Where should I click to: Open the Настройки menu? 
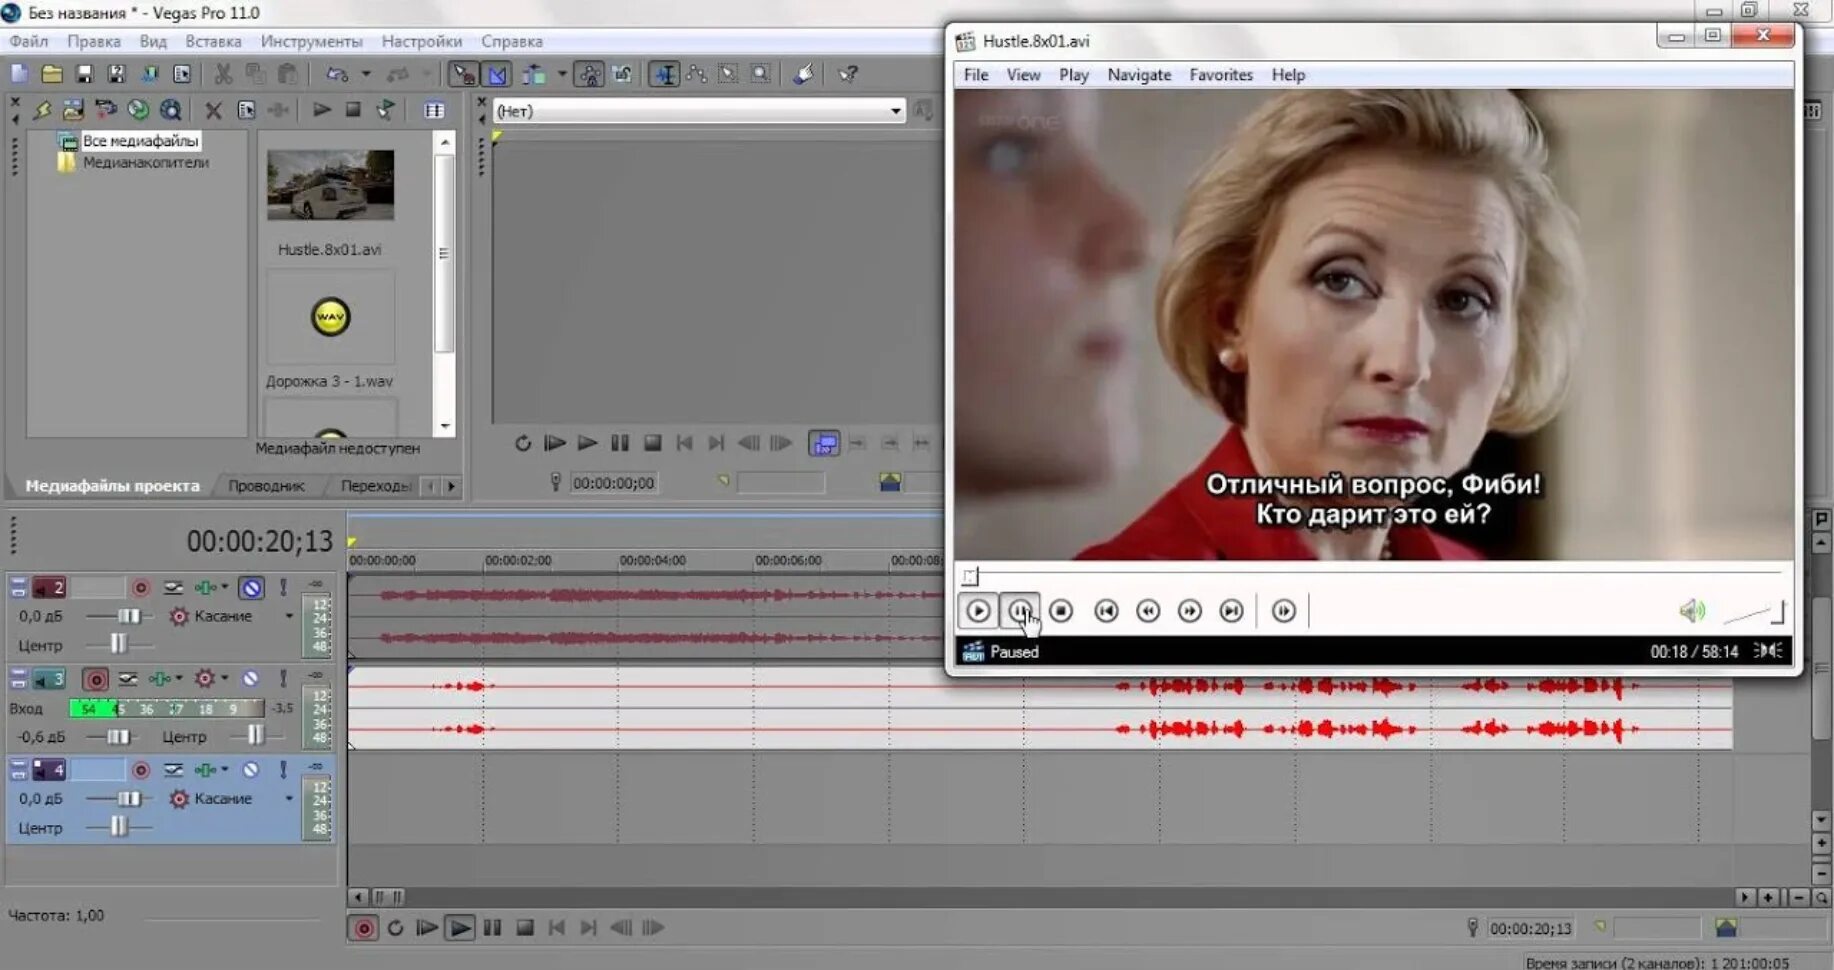point(421,41)
